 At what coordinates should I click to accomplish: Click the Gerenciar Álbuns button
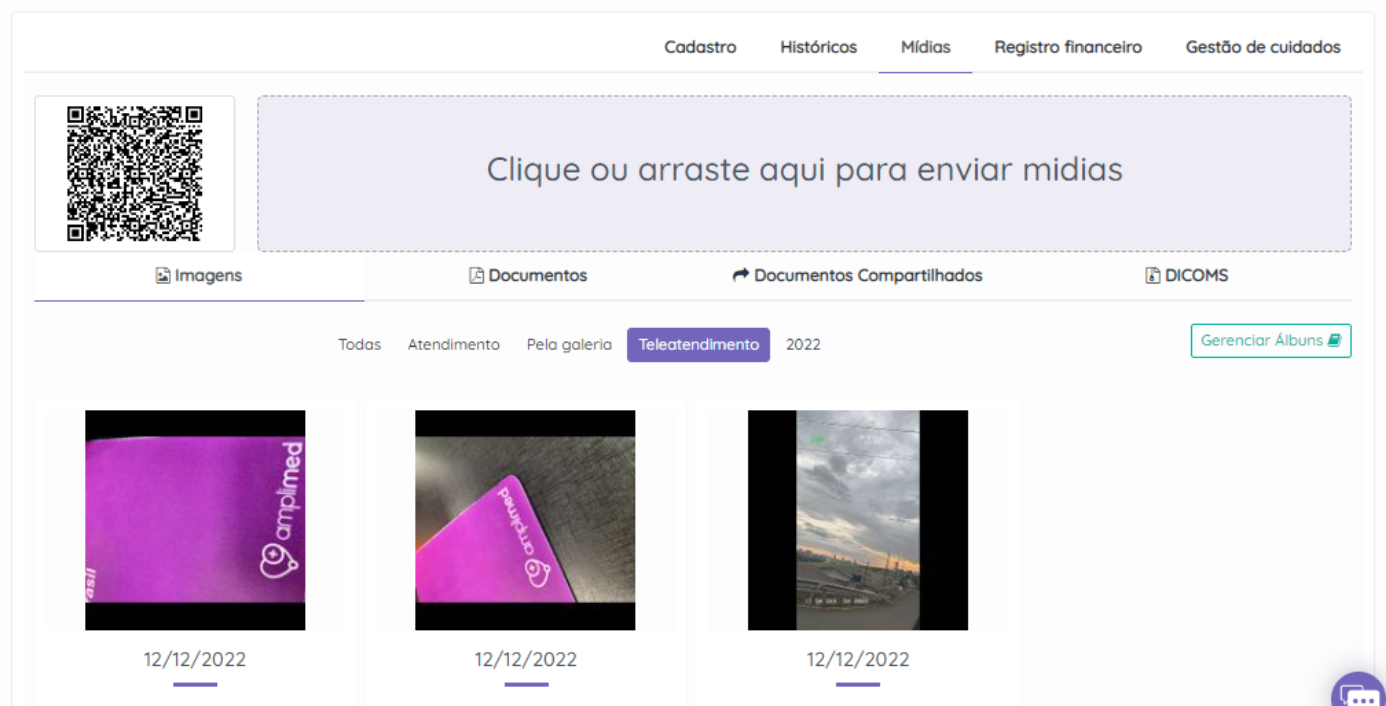1270,341
